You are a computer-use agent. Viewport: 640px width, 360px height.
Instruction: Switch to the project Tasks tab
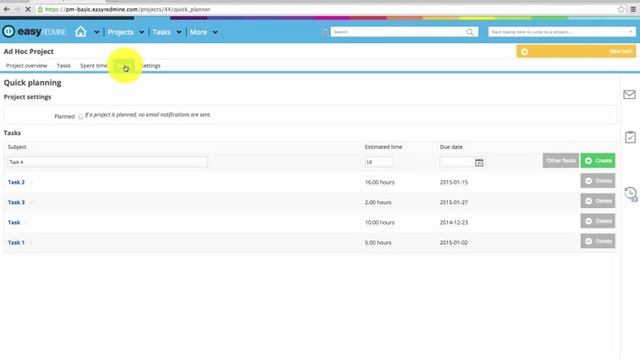pos(64,66)
